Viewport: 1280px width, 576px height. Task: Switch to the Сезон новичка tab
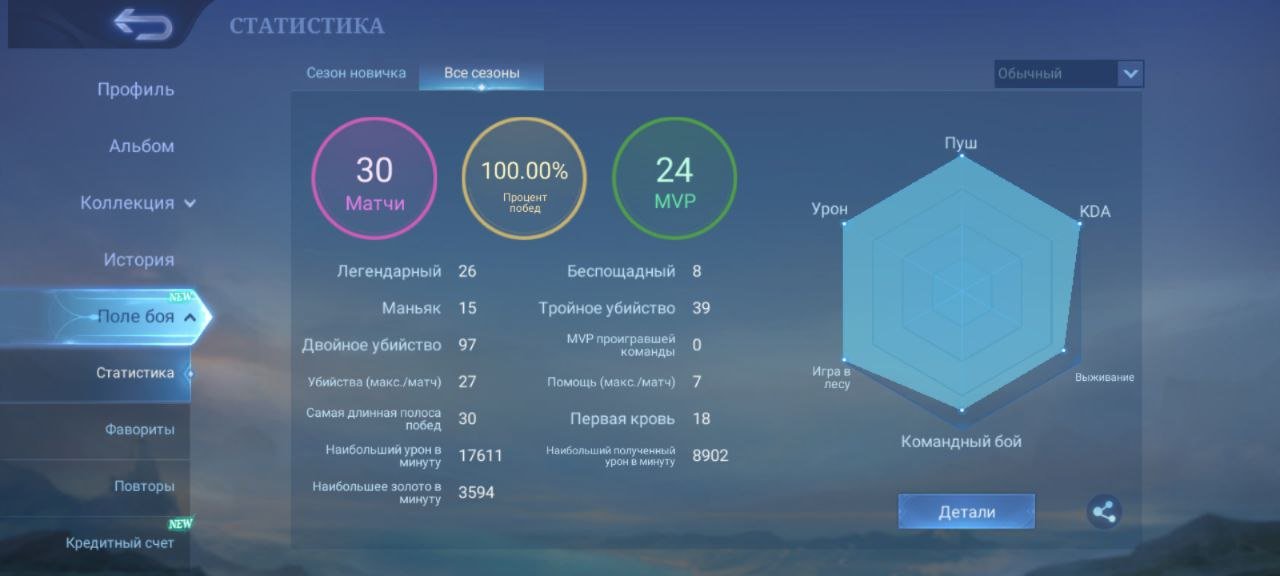click(356, 73)
